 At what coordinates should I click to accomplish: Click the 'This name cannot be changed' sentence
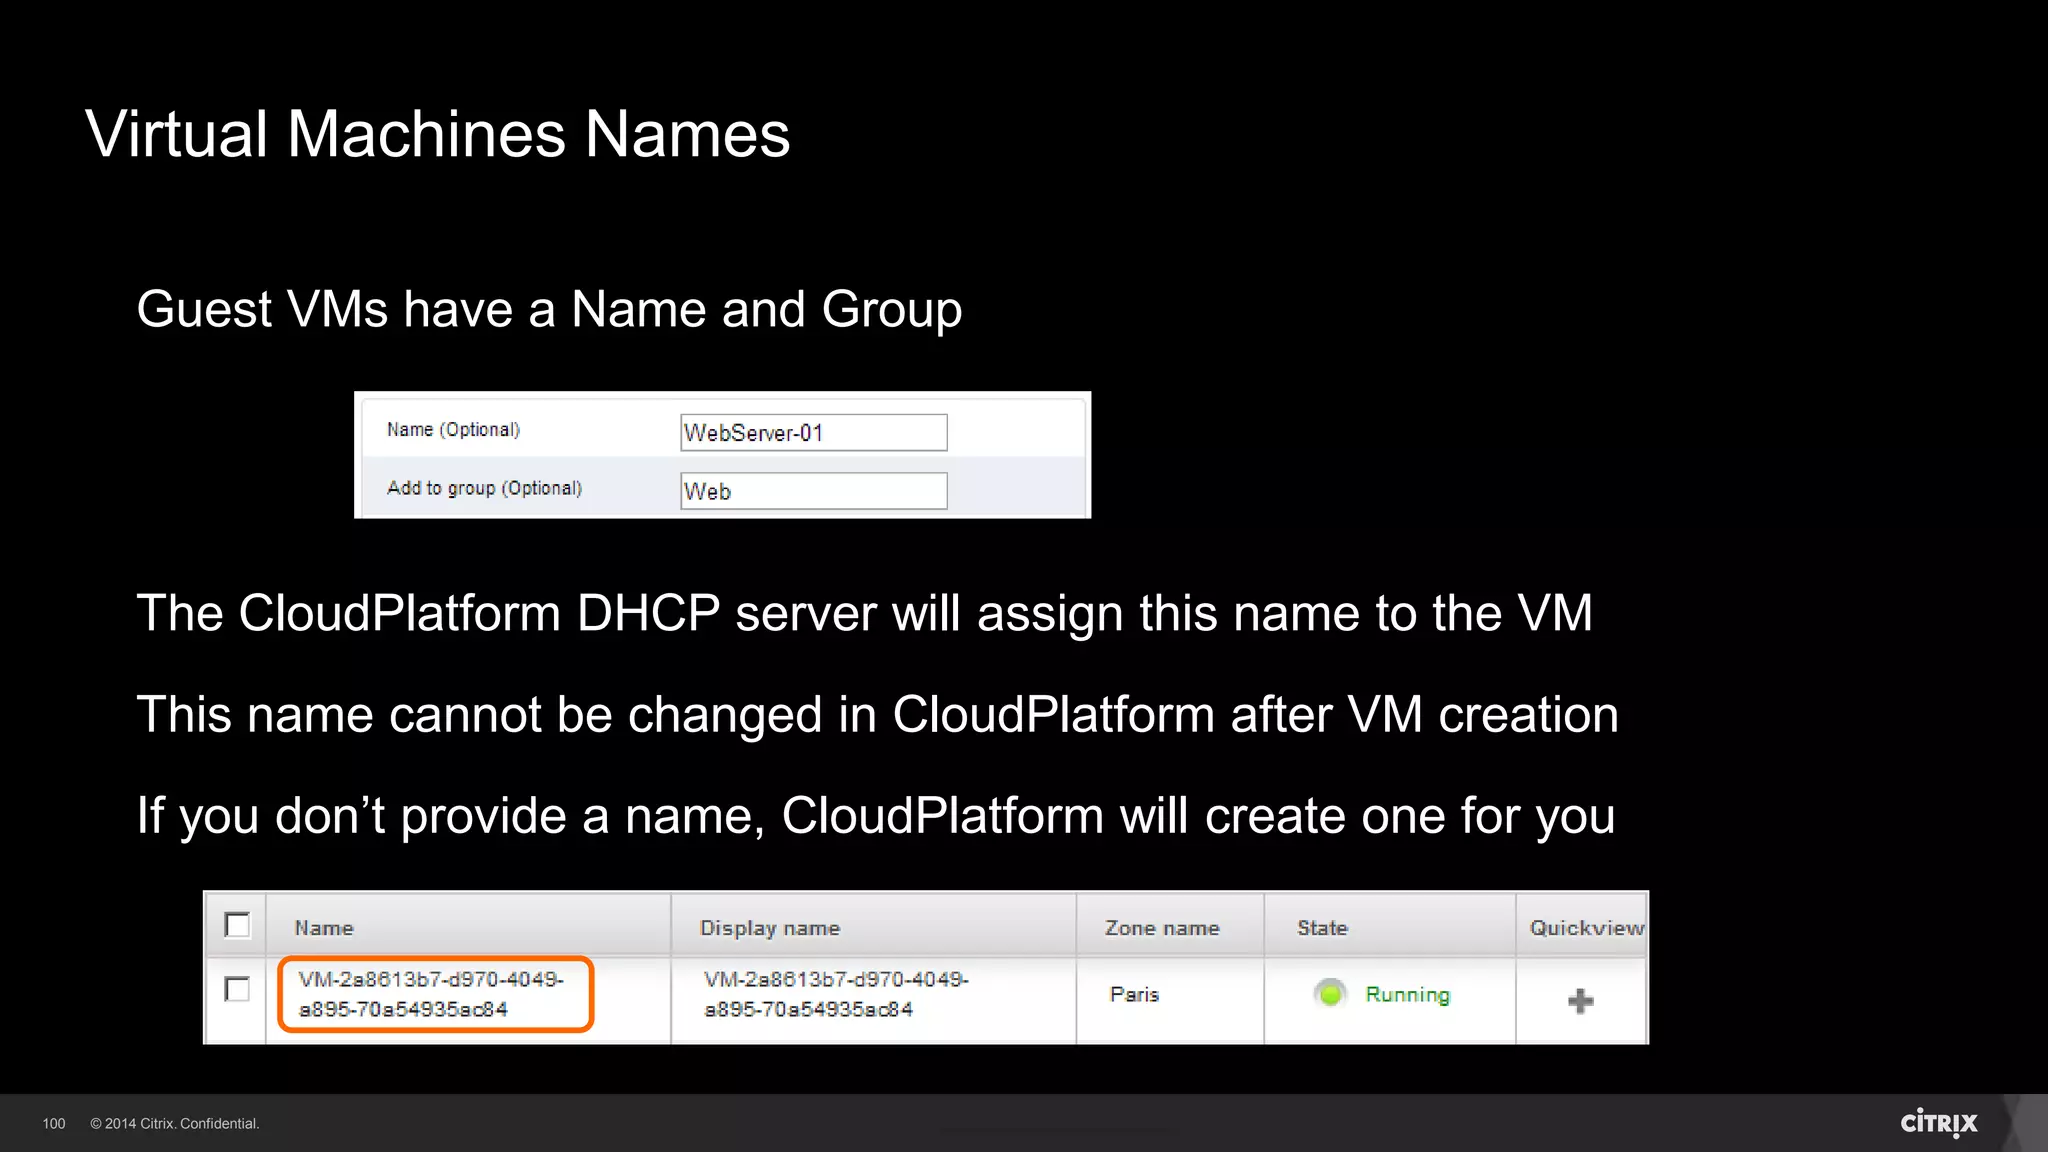coord(877,715)
